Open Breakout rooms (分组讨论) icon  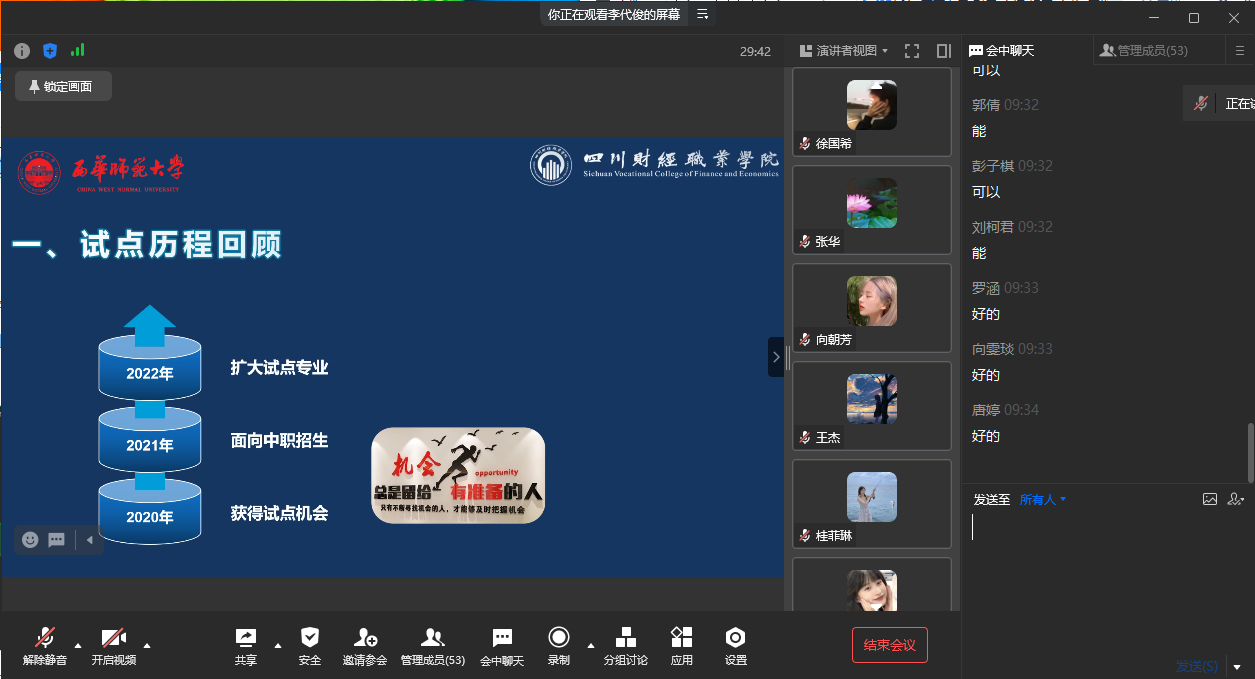click(x=625, y=638)
